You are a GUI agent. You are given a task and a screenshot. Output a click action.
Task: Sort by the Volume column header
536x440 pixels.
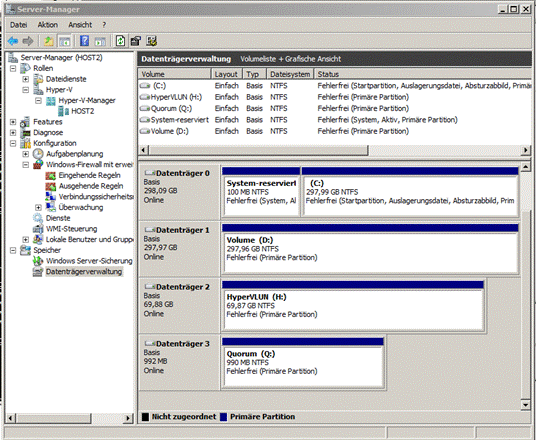coord(175,74)
